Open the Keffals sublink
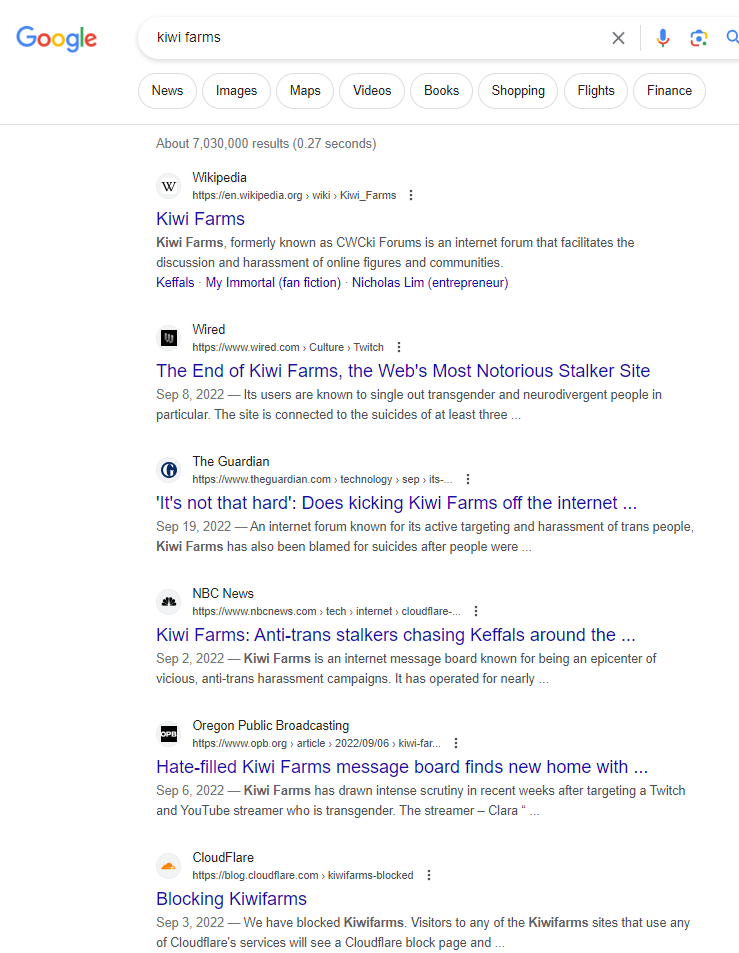739x953 pixels. pos(175,283)
